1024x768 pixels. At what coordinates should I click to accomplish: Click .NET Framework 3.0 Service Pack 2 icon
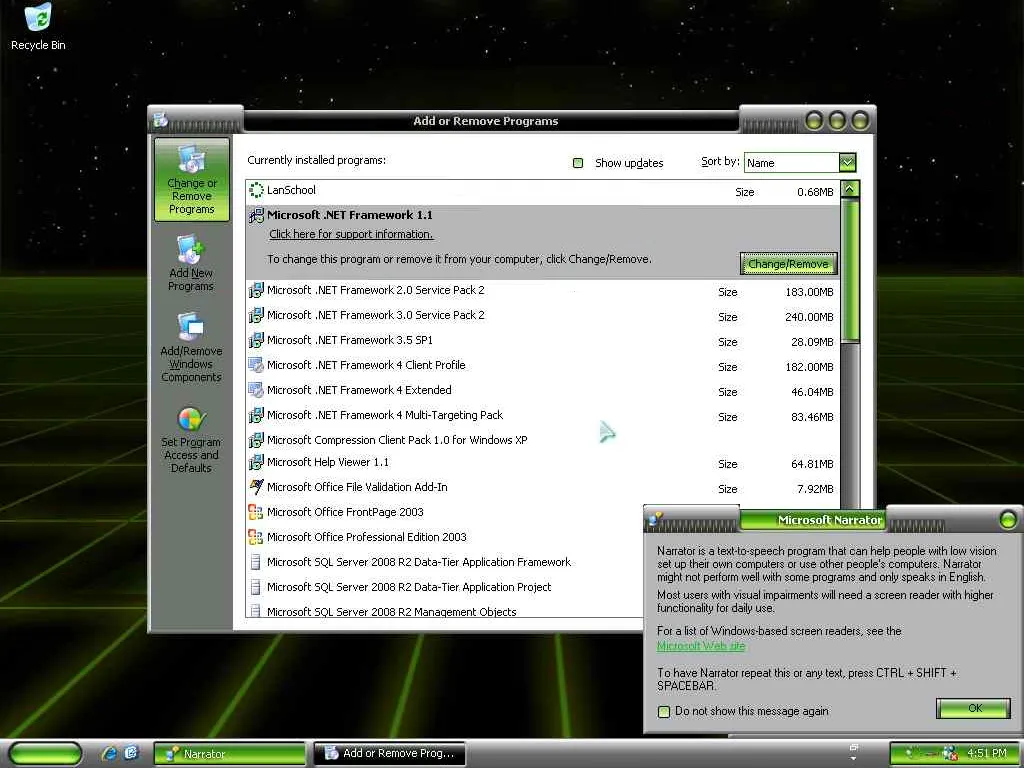(257, 315)
